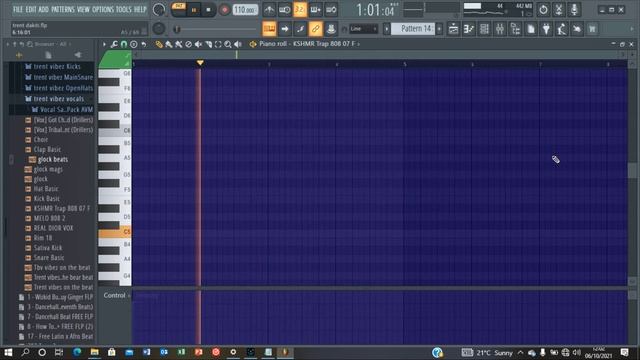Open the Mixer icon
The image size is (640, 360).
click(500, 29)
